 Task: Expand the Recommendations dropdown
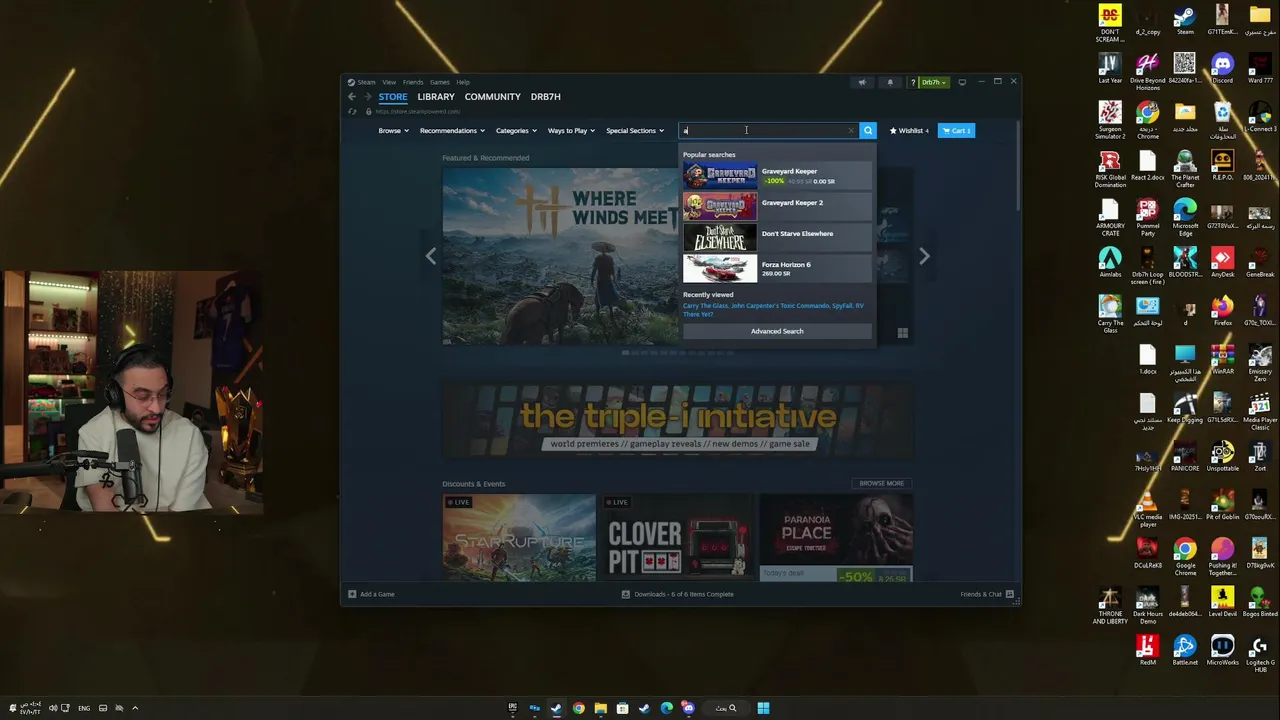click(452, 131)
